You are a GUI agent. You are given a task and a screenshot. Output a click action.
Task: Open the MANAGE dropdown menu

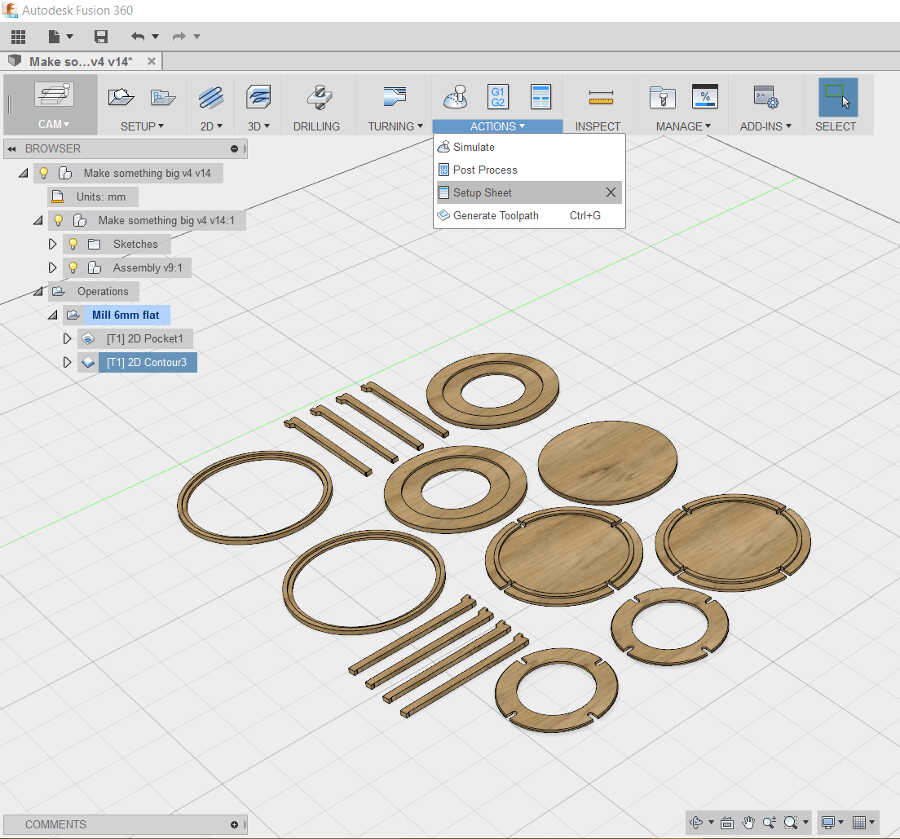click(x=683, y=126)
